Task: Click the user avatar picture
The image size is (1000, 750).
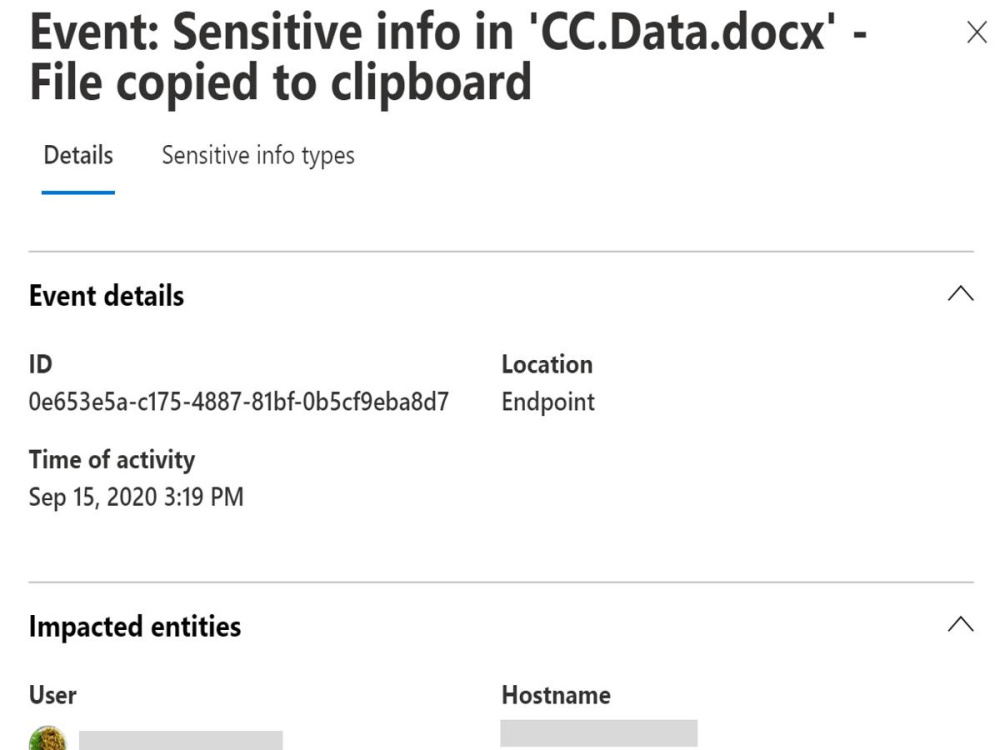Action: pyautogui.click(x=48, y=739)
